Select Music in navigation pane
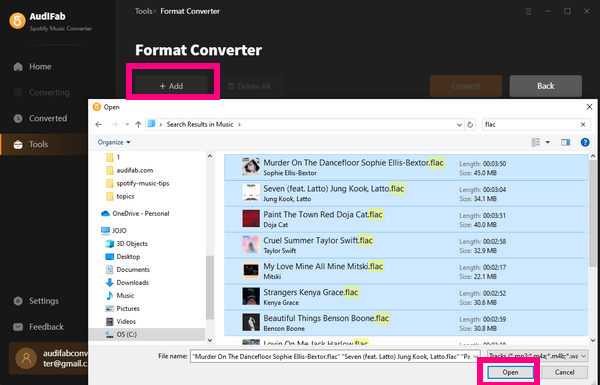Image resolution: width=600 pixels, height=385 pixels. [120, 296]
